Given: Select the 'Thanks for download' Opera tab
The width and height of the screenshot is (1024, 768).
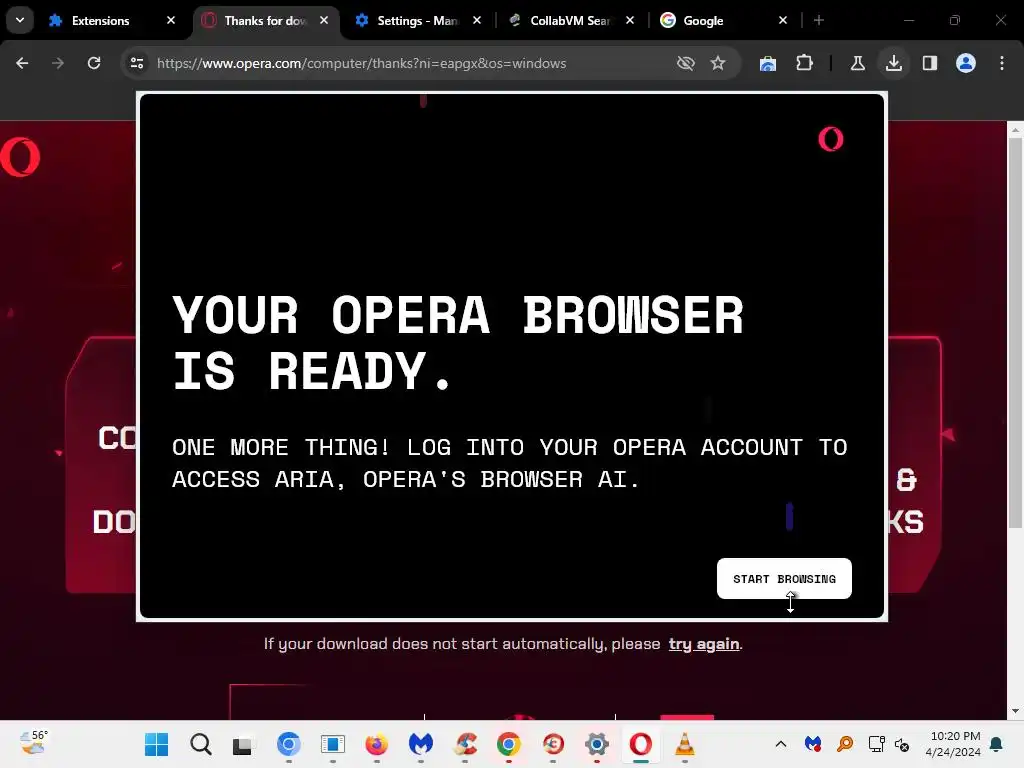Looking at the screenshot, I should point(264,21).
